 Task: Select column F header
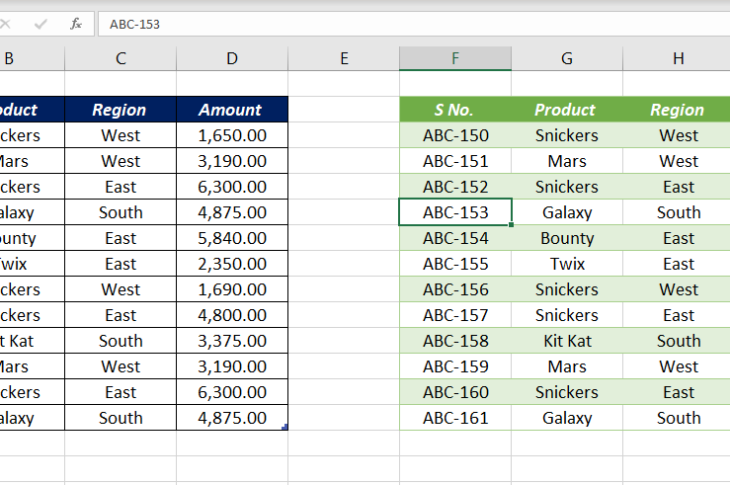[x=455, y=58]
